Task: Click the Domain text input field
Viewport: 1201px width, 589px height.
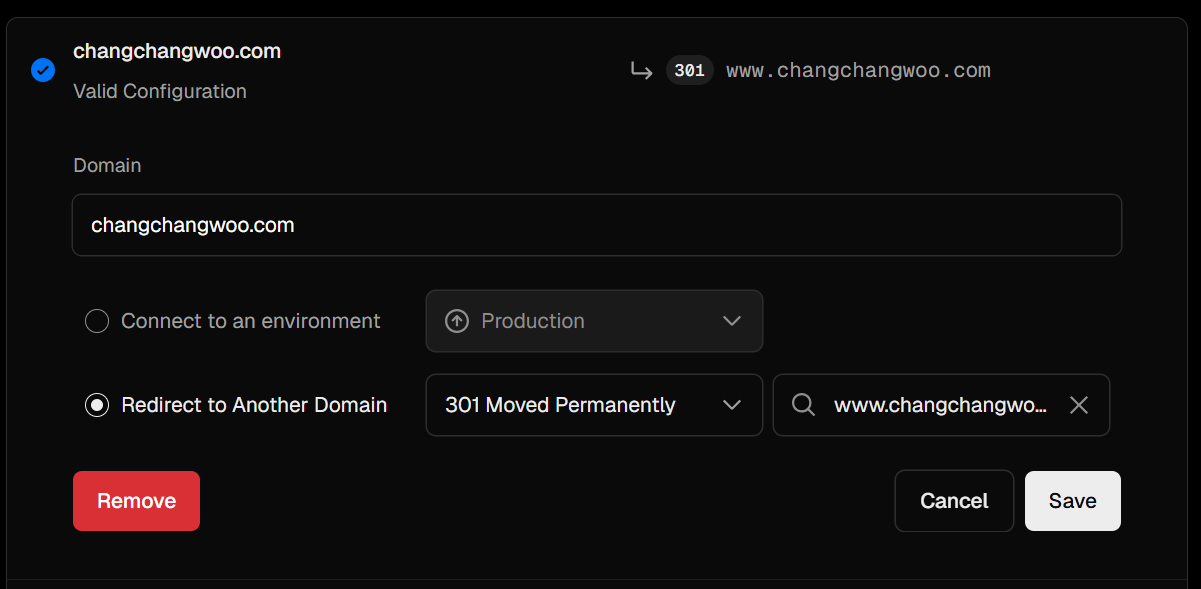Action: [x=596, y=225]
